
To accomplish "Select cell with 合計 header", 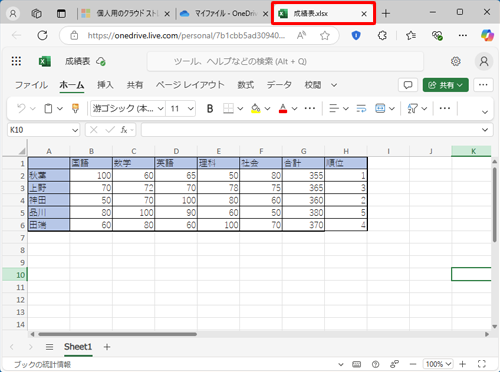I will [x=303, y=163].
